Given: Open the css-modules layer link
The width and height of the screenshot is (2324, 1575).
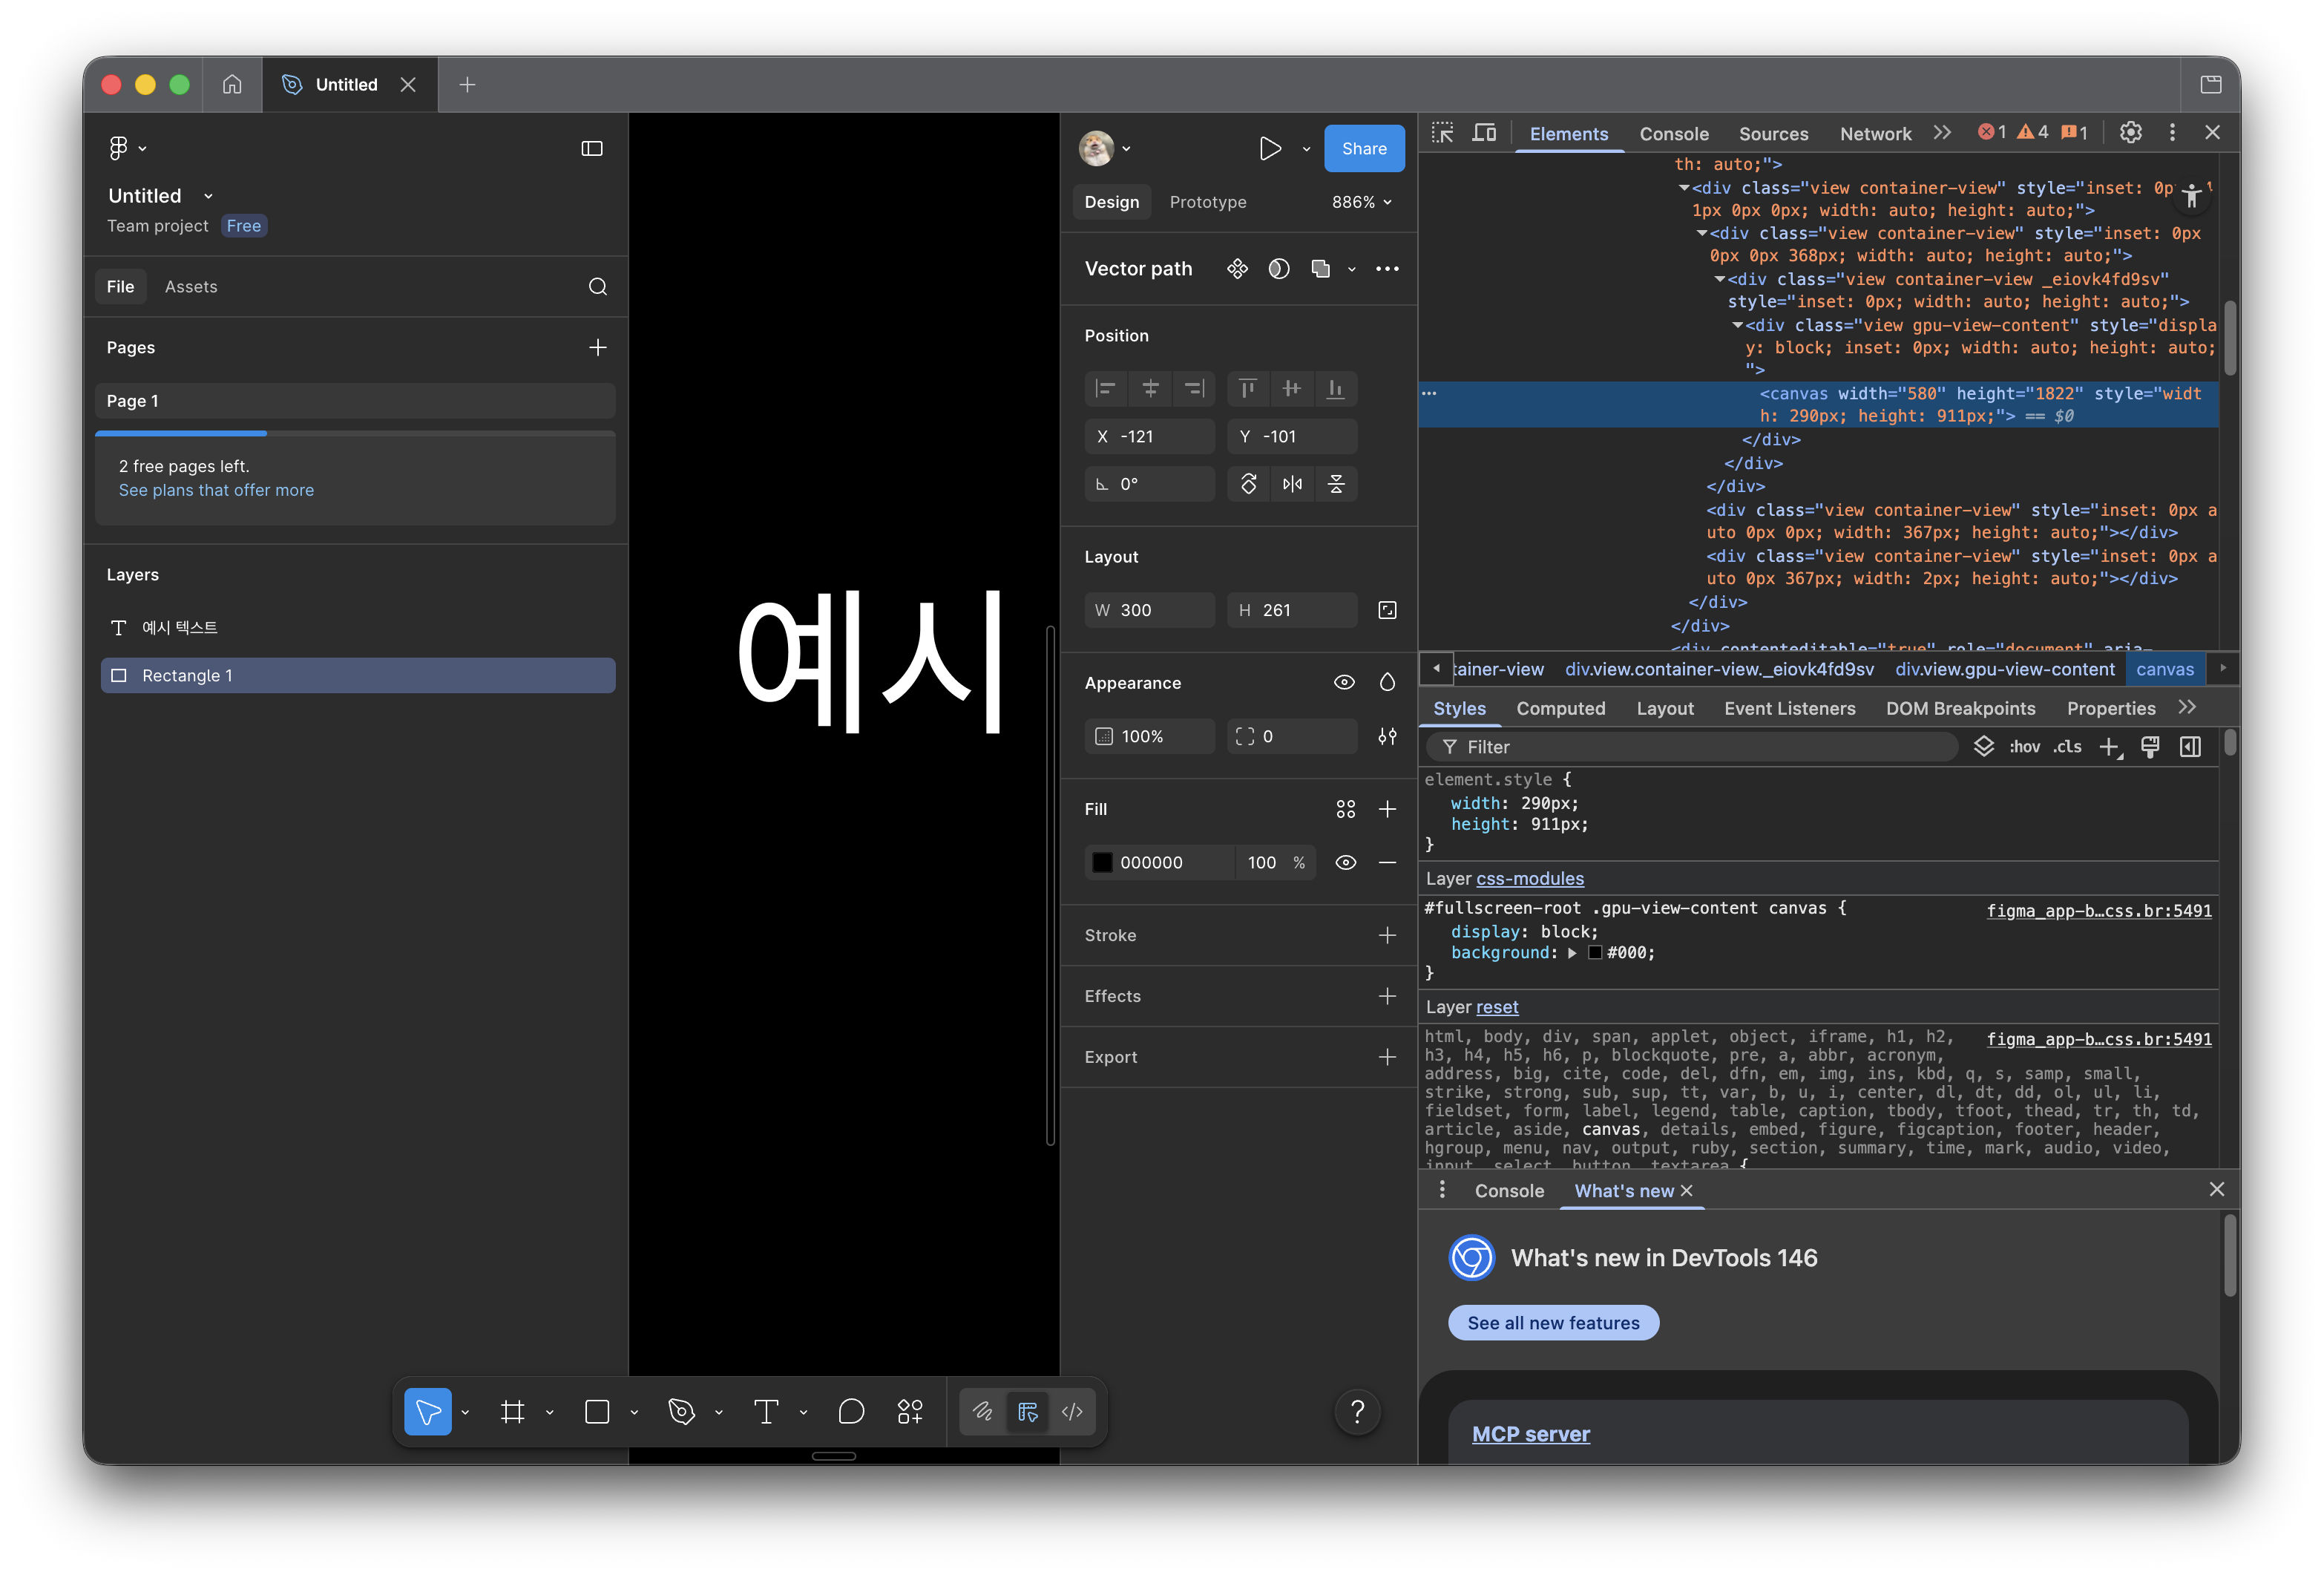Looking at the screenshot, I should 1530,878.
